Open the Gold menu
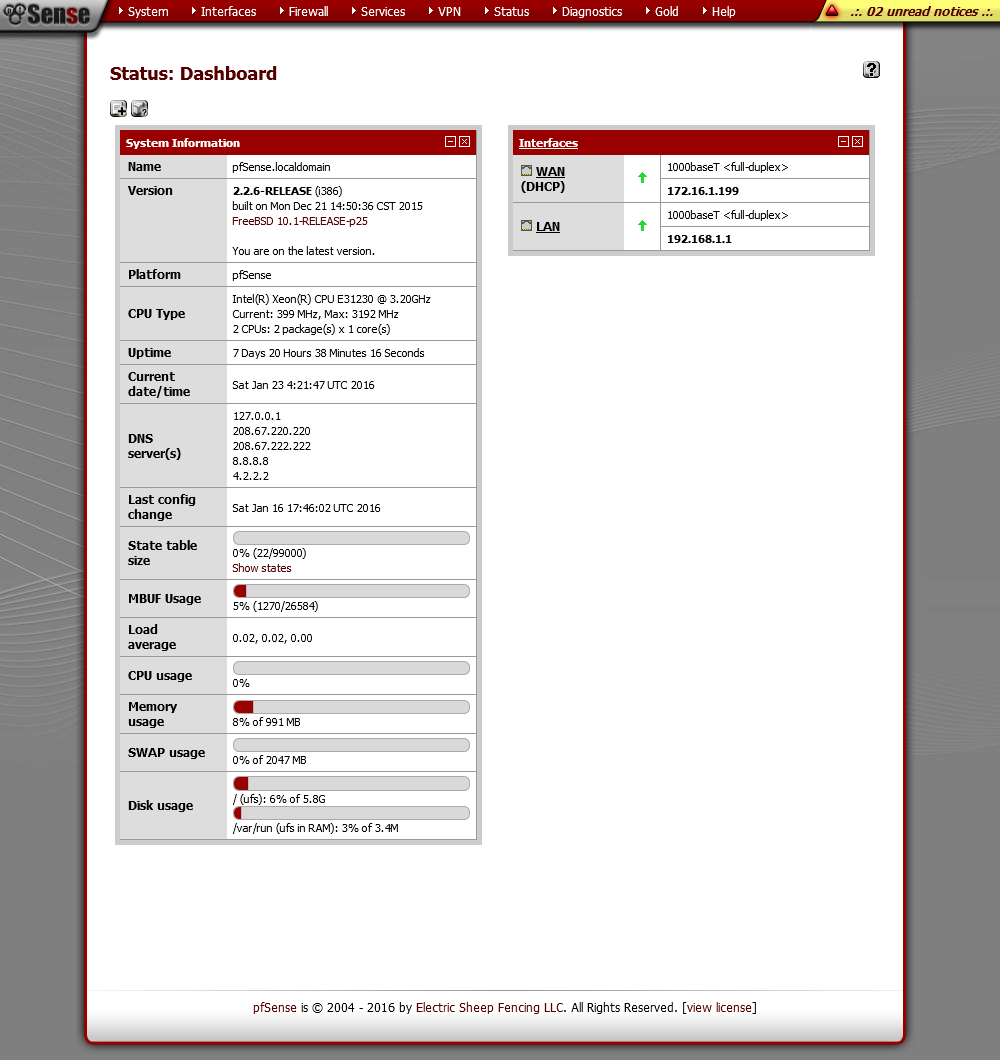This screenshot has height=1060, width=1000. tap(662, 11)
